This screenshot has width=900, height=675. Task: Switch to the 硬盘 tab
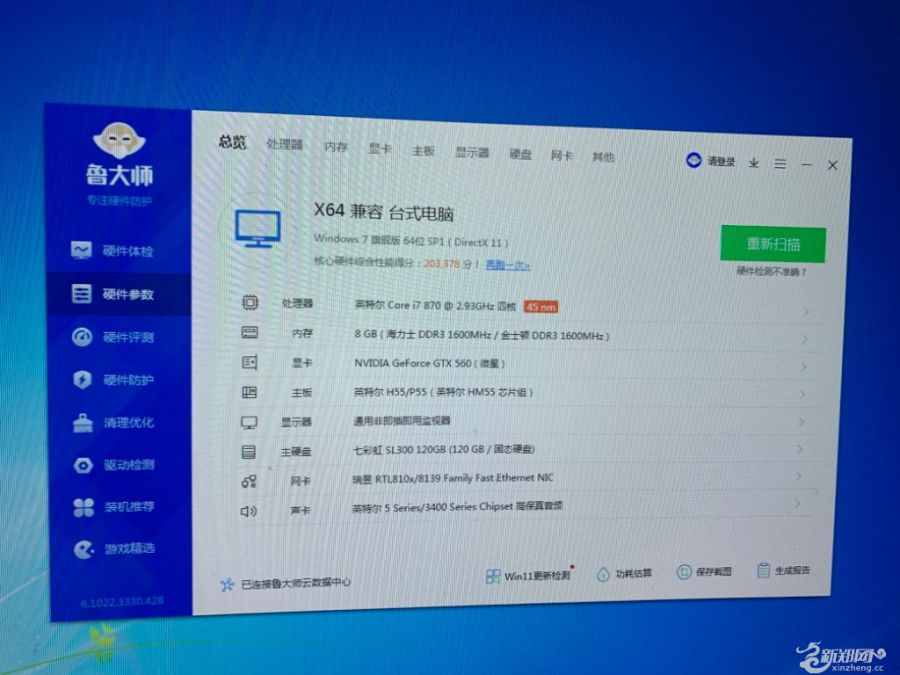click(521, 154)
